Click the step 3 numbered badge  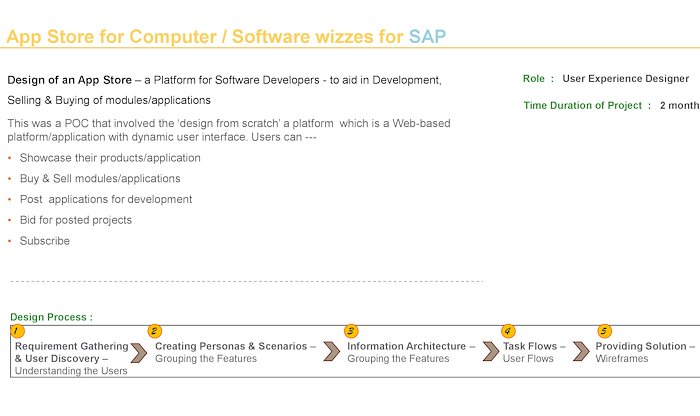coord(351,331)
